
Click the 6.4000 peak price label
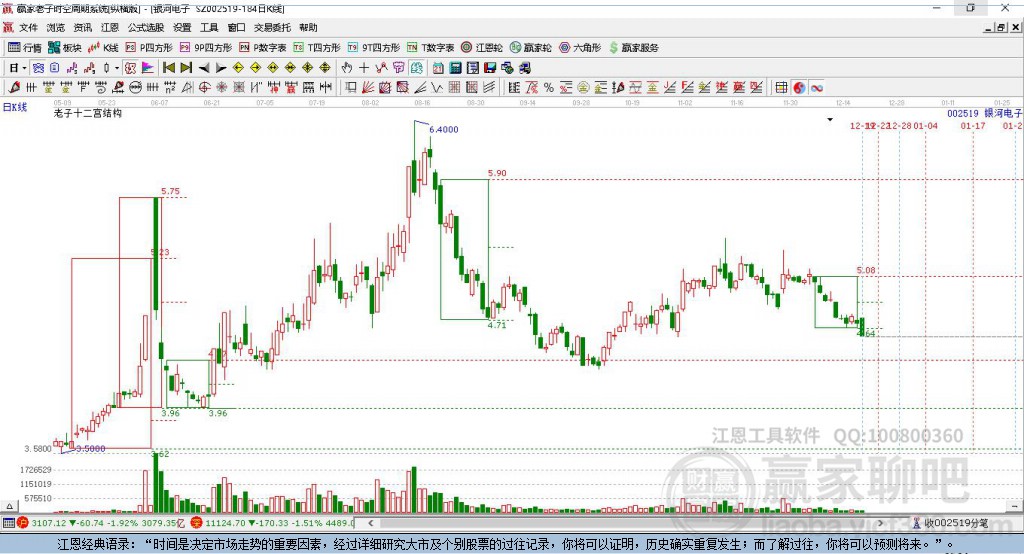(444, 129)
